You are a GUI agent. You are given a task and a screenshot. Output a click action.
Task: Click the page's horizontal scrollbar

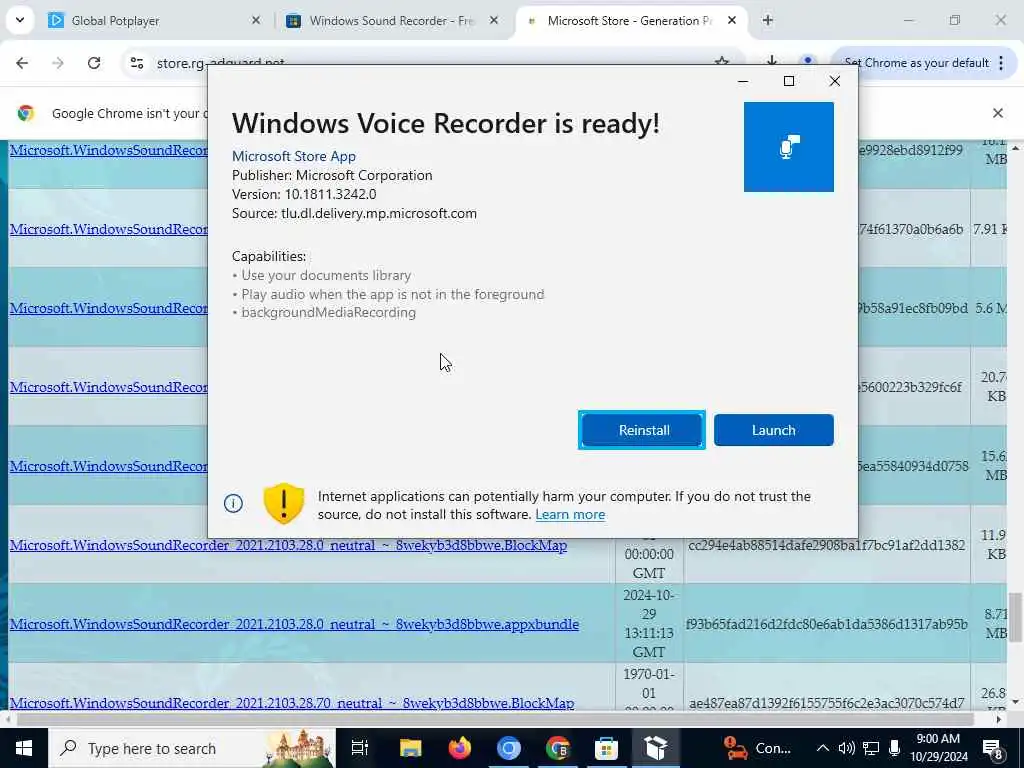pos(496,719)
